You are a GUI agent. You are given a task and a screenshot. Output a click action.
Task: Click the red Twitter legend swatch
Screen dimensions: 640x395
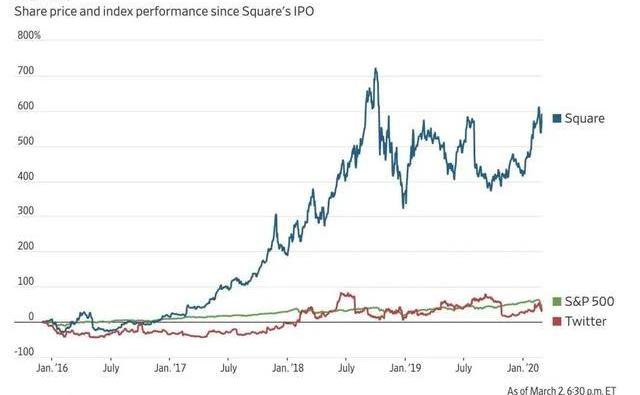[x=557, y=321]
